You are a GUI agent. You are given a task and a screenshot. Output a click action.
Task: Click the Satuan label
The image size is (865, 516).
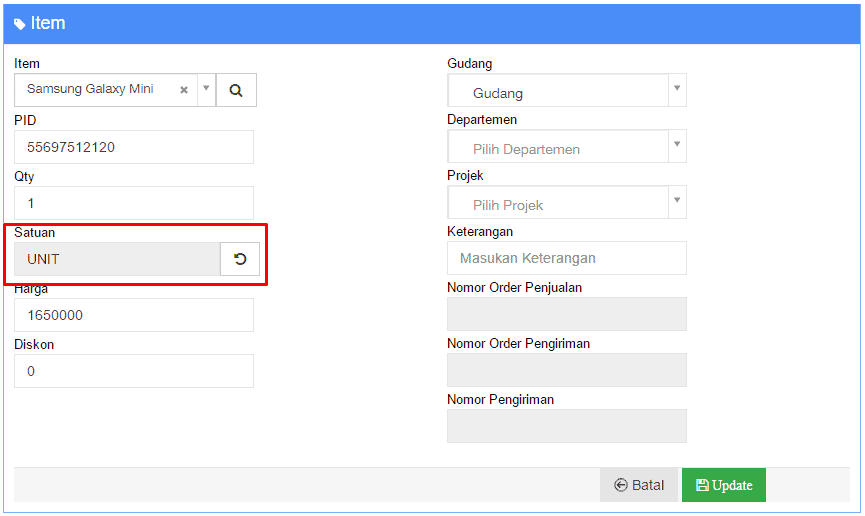pos(34,232)
